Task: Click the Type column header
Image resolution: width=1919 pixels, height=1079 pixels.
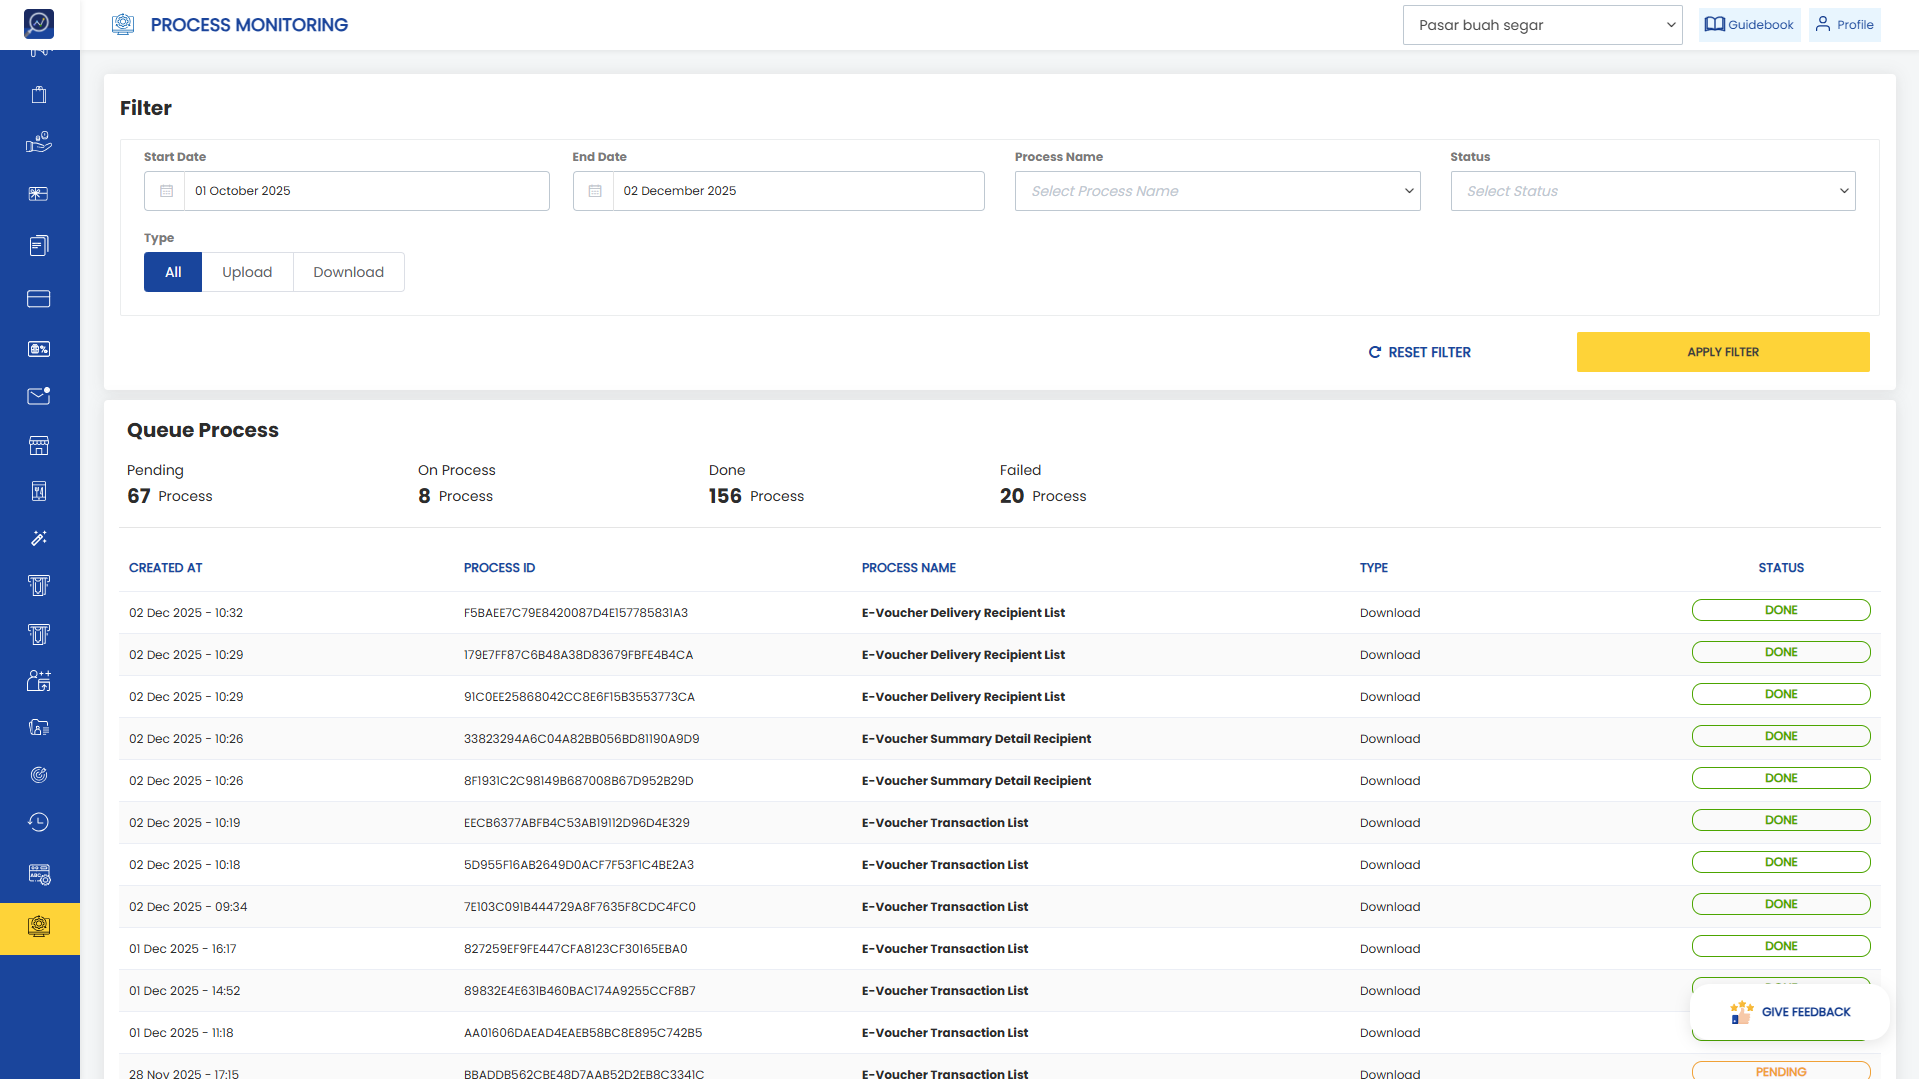Action: coord(1374,568)
